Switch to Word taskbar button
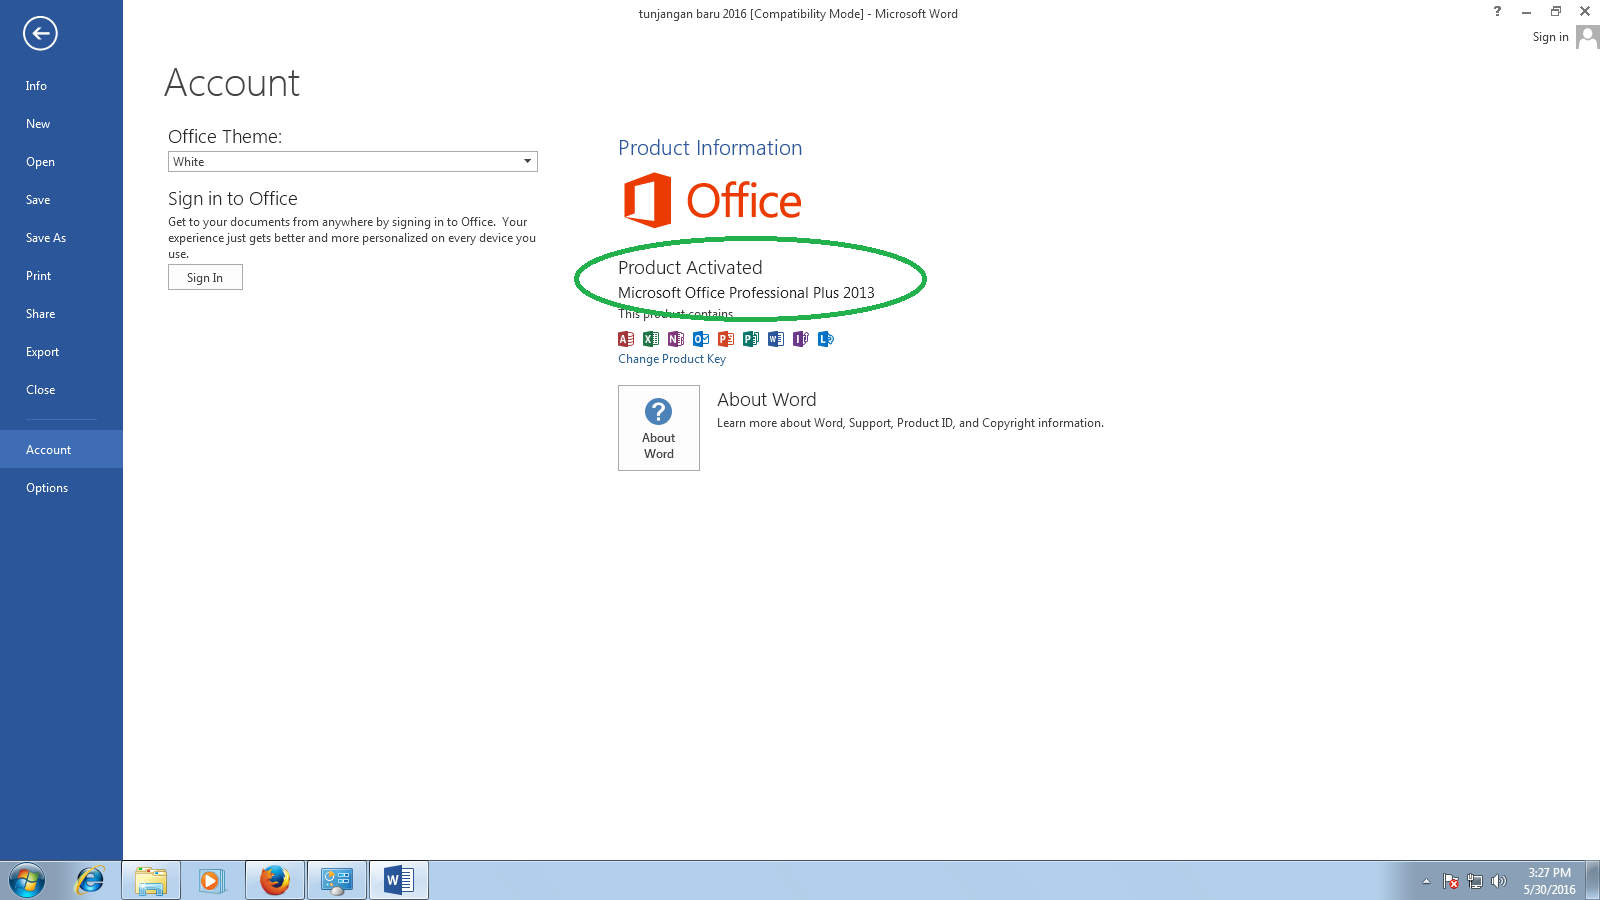1600x900 pixels. tap(399, 881)
